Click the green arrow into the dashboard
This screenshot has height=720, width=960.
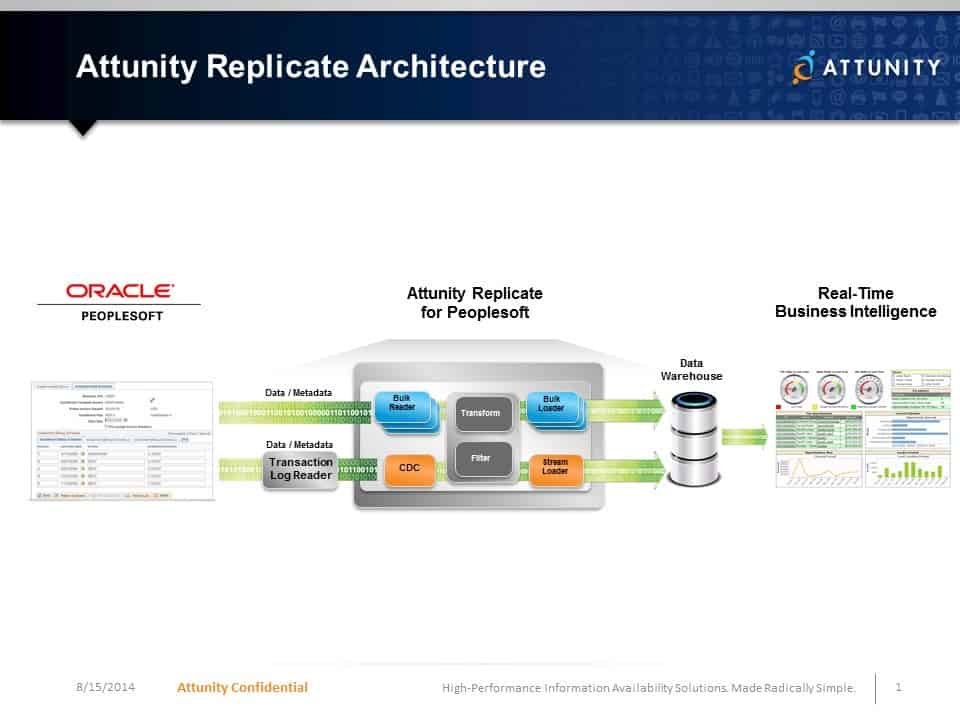click(744, 437)
